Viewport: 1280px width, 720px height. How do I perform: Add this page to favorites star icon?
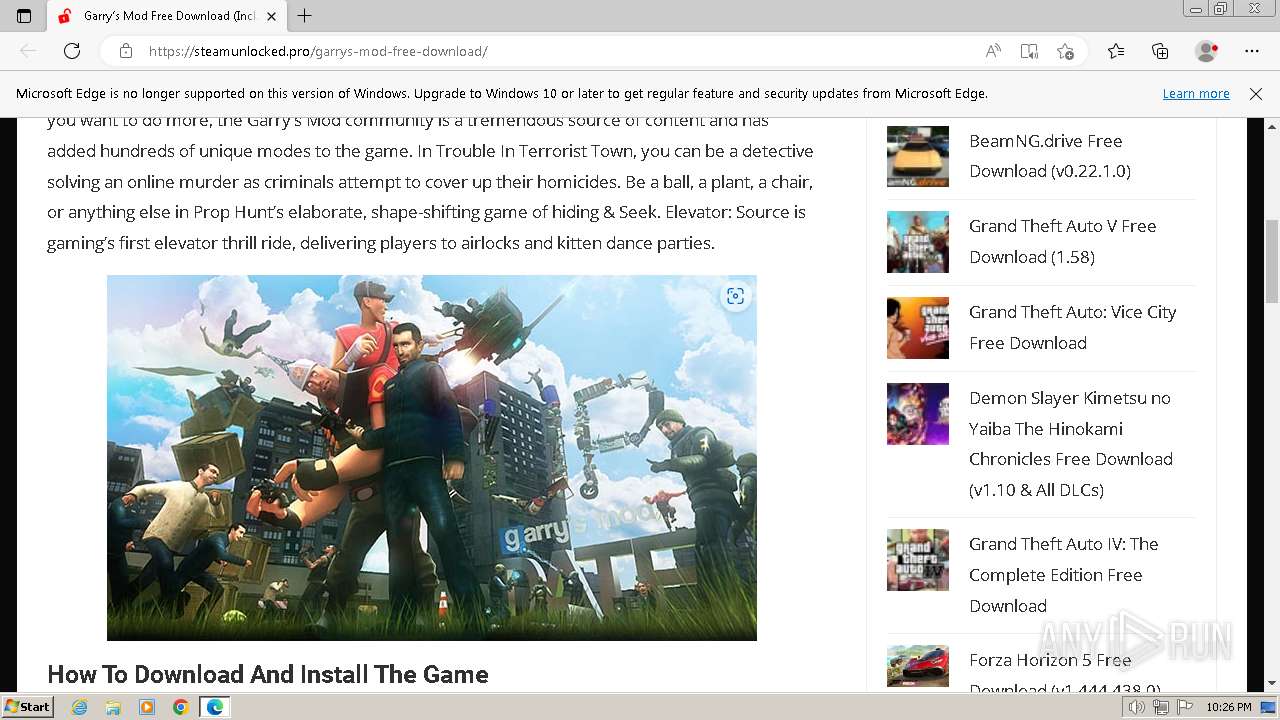[x=1065, y=51]
